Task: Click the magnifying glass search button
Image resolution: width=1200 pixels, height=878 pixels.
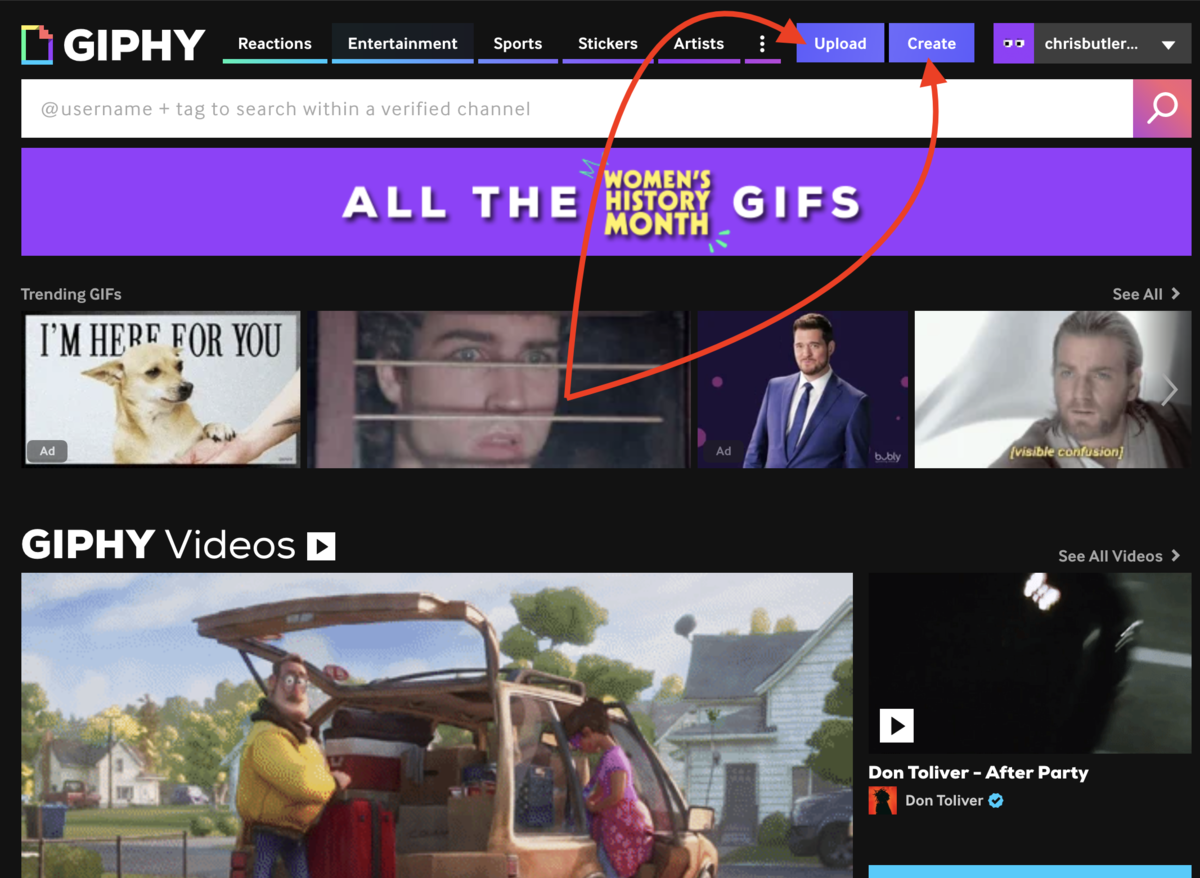Action: 1161,108
